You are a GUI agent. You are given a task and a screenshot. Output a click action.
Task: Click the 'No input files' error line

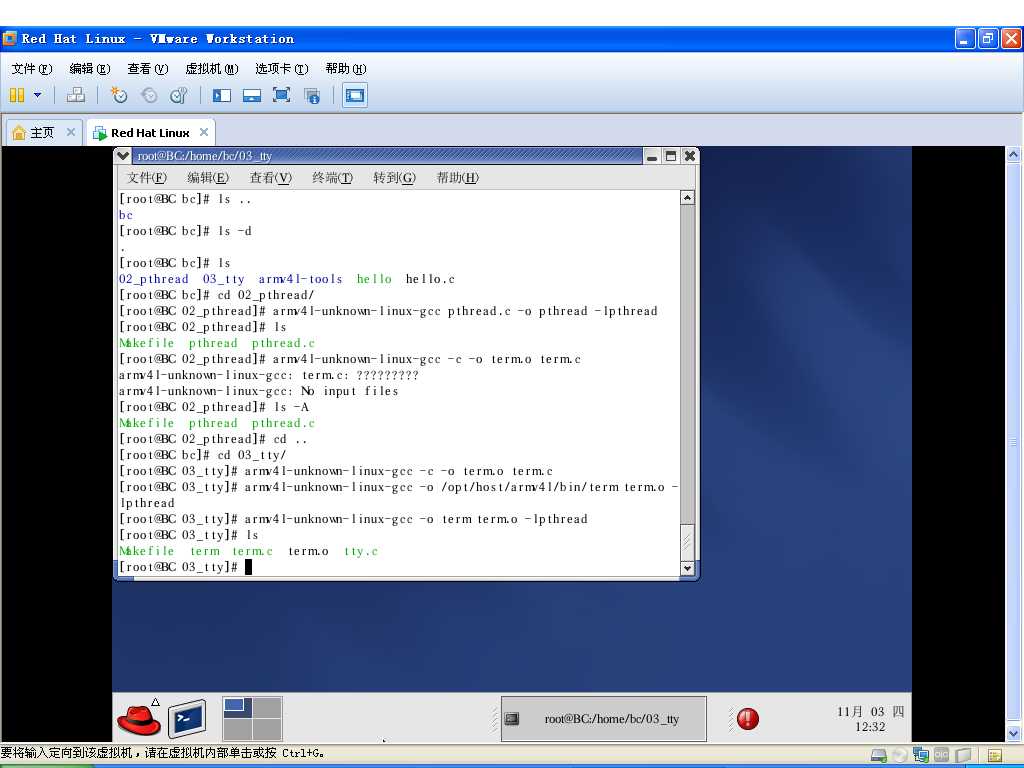[x=259, y=391]
